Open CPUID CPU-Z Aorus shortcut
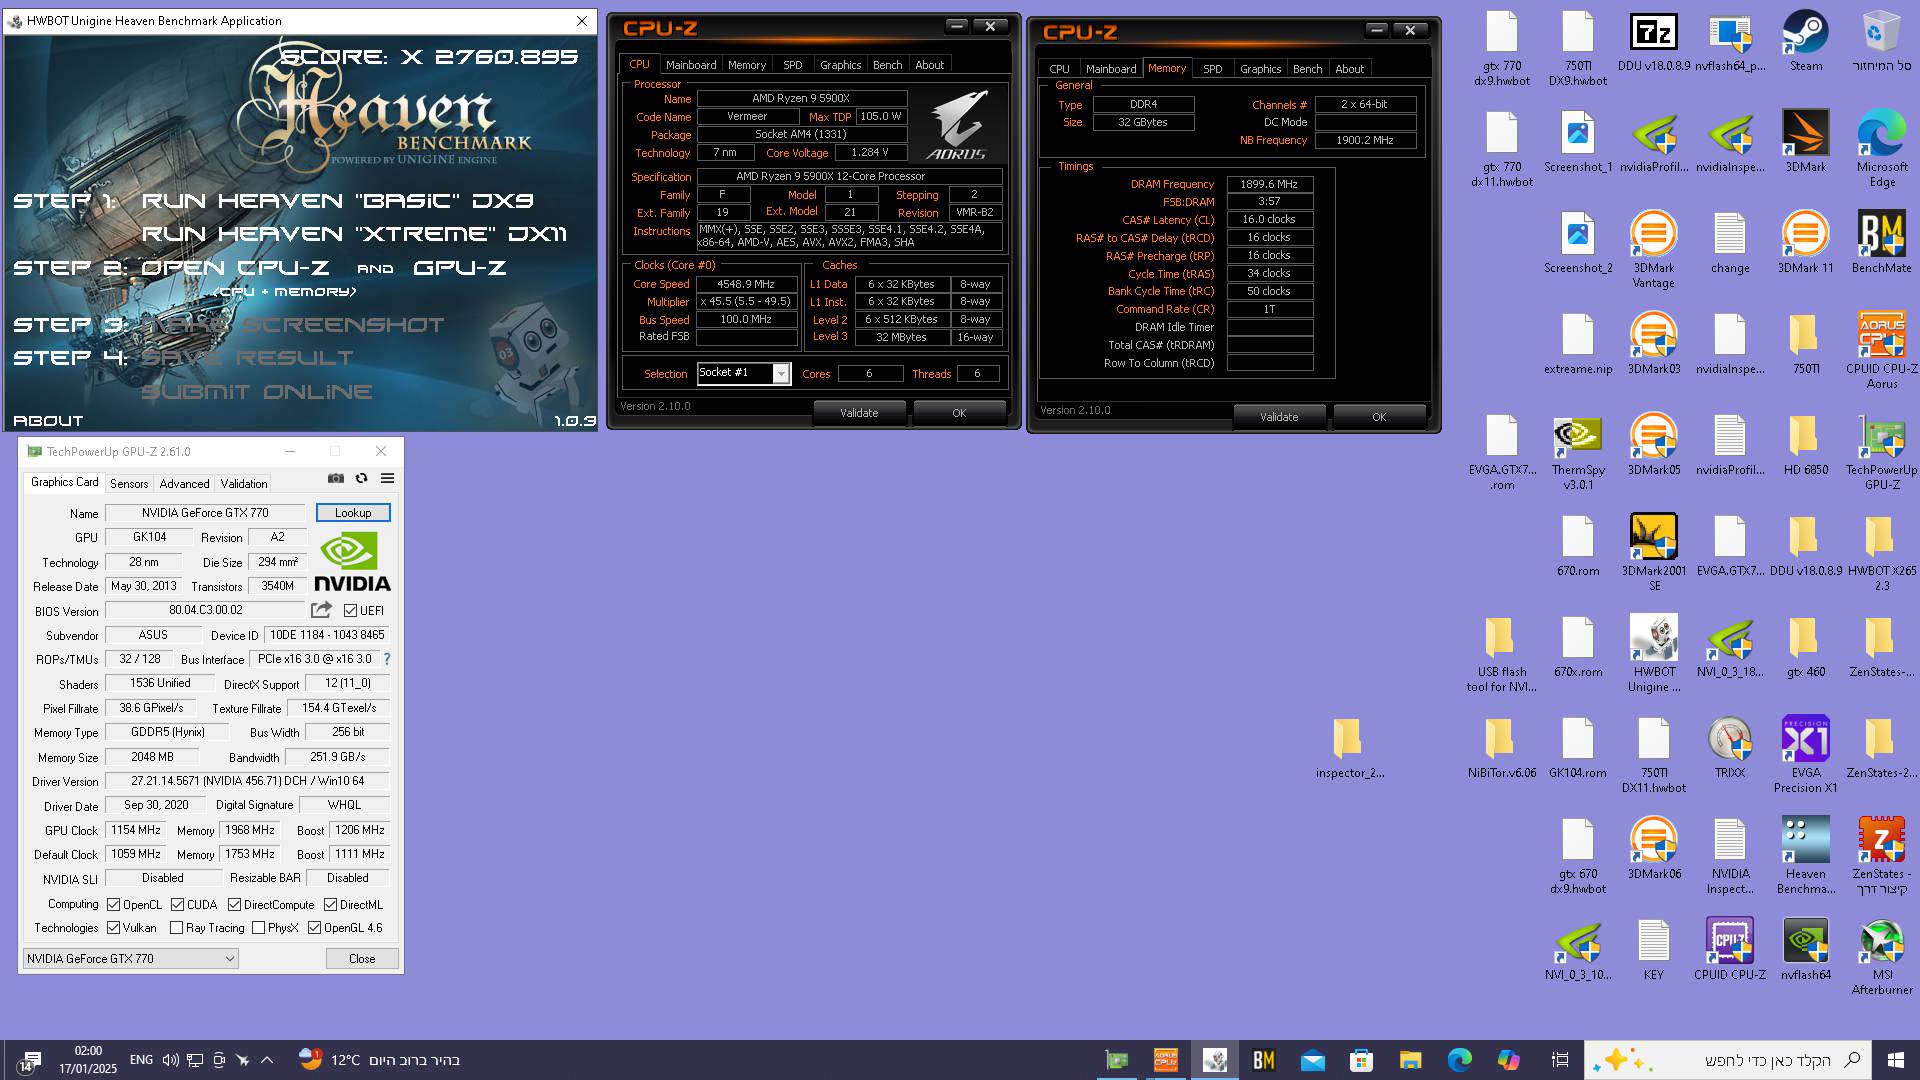This screenshot has width=1920, height=1080. tap(1881, 352)
